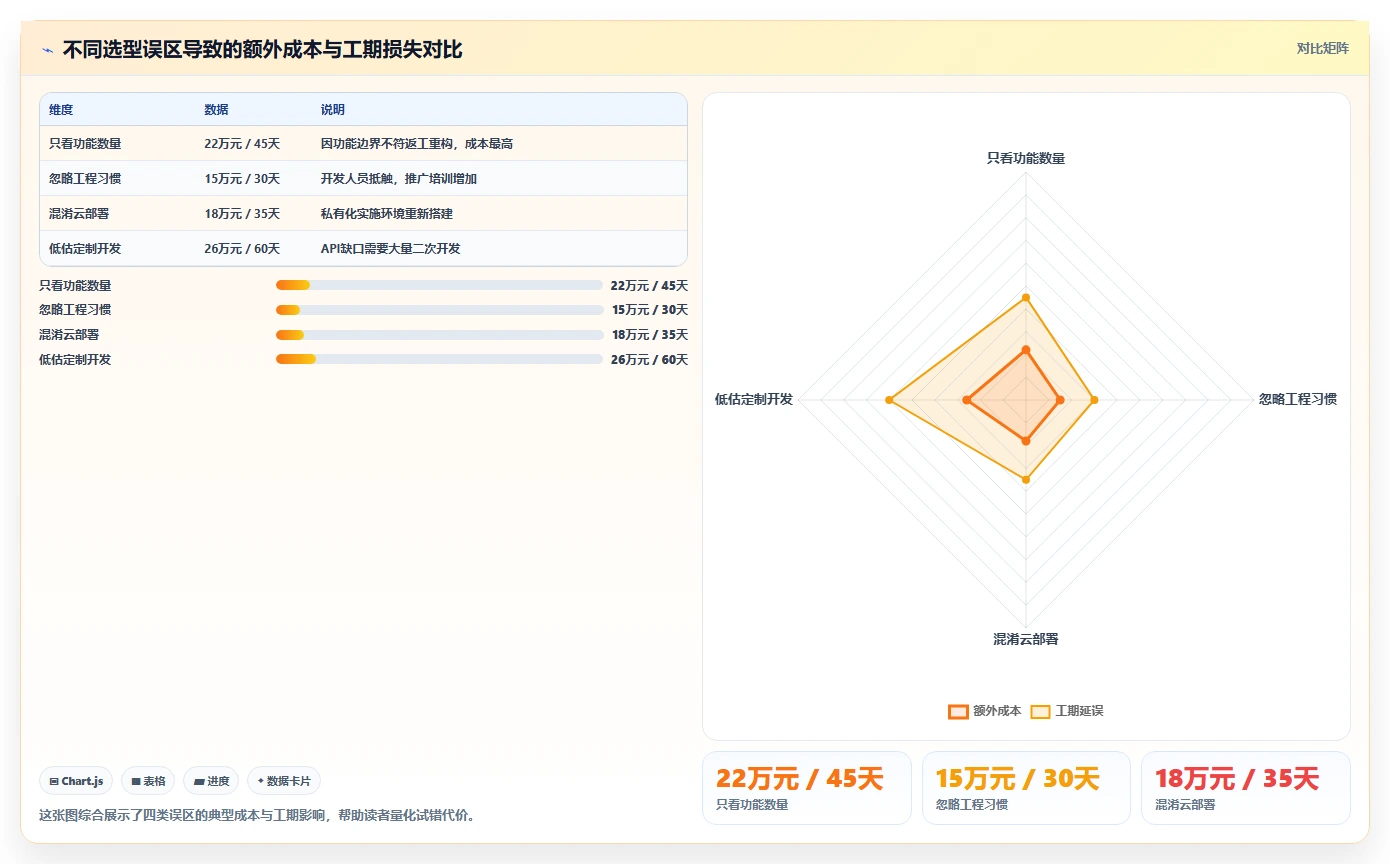Select table cell 低估定制开发
The width and height of the screenshot is (1390, 864).
click(x=85, y=249)
